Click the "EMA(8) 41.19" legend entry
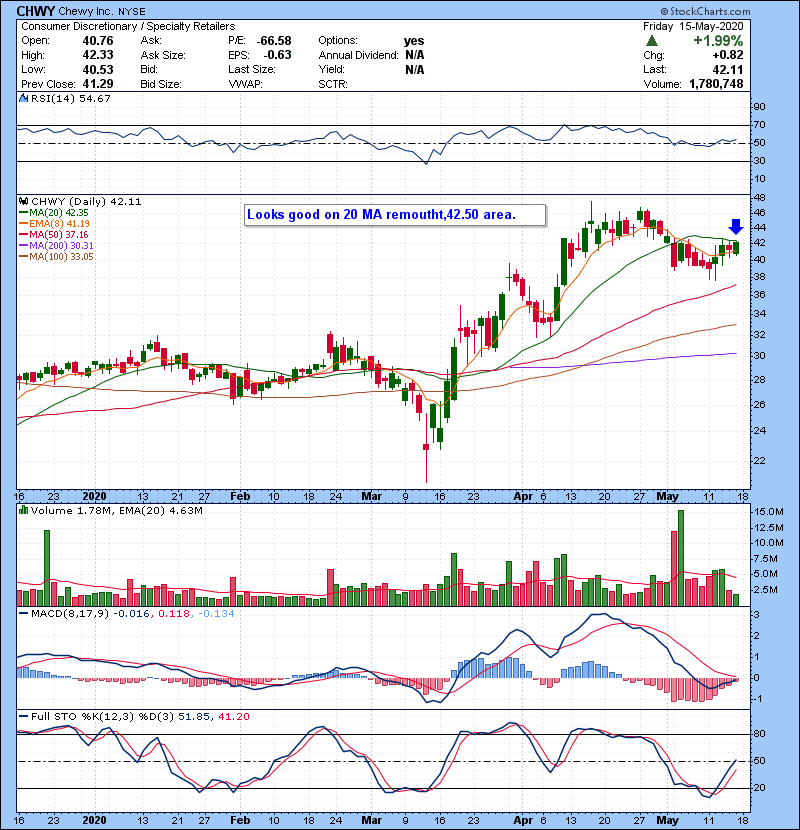The height and width of the screenshot is (830, 800). coord(53,224)
